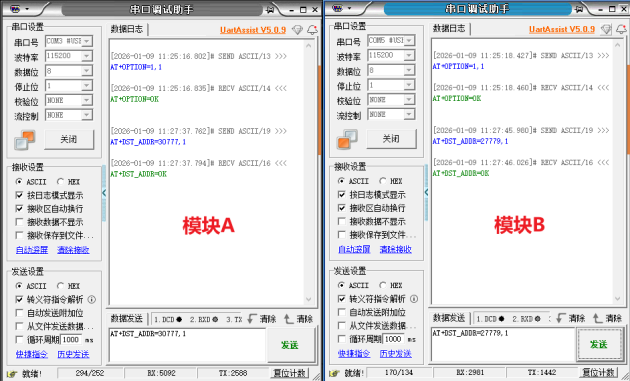Click the bell notification icon in module B window
The height and width of the screenshot is (381, 630).
(621, 29)
